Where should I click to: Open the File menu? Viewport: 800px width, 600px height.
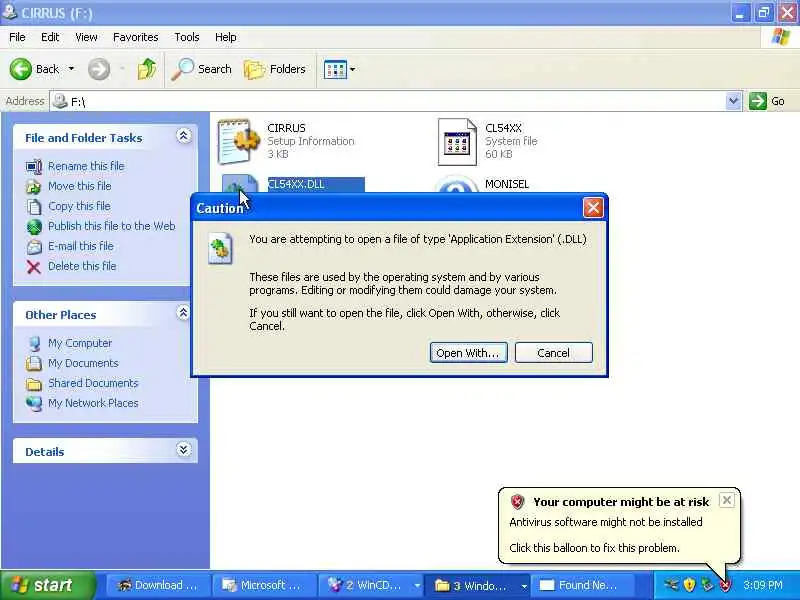tap(17, 37)
